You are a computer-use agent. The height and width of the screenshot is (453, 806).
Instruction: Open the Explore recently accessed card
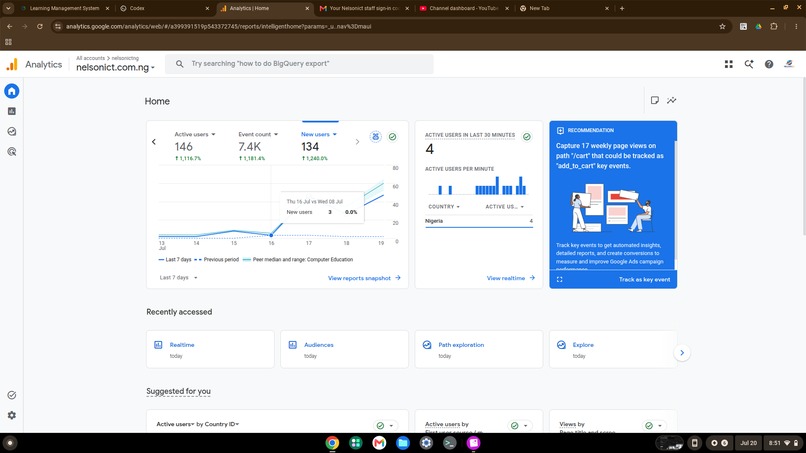click(x=613, y=350)
